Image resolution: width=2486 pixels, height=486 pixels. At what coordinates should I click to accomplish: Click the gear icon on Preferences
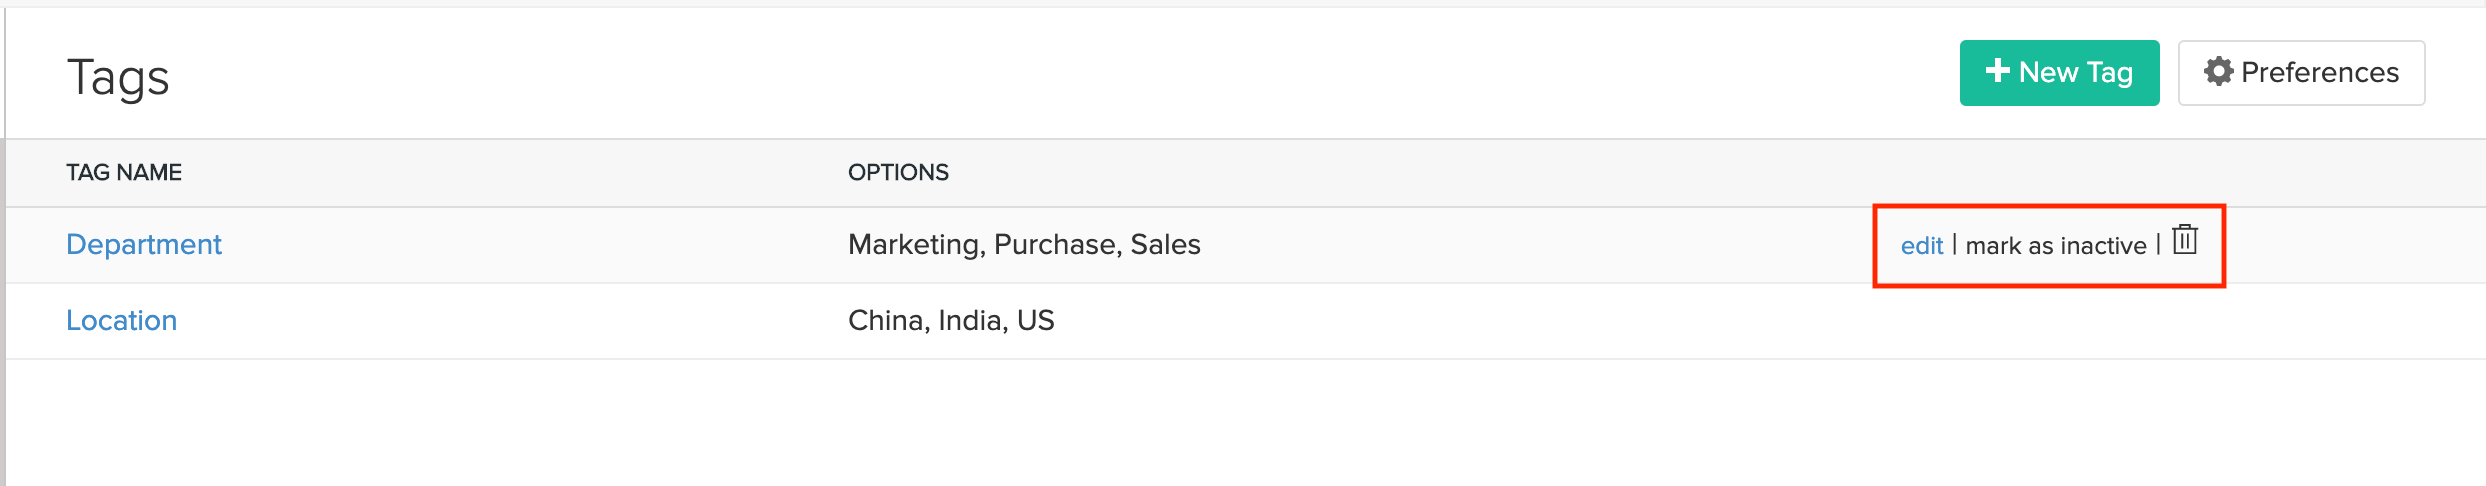click(2218, 72)
